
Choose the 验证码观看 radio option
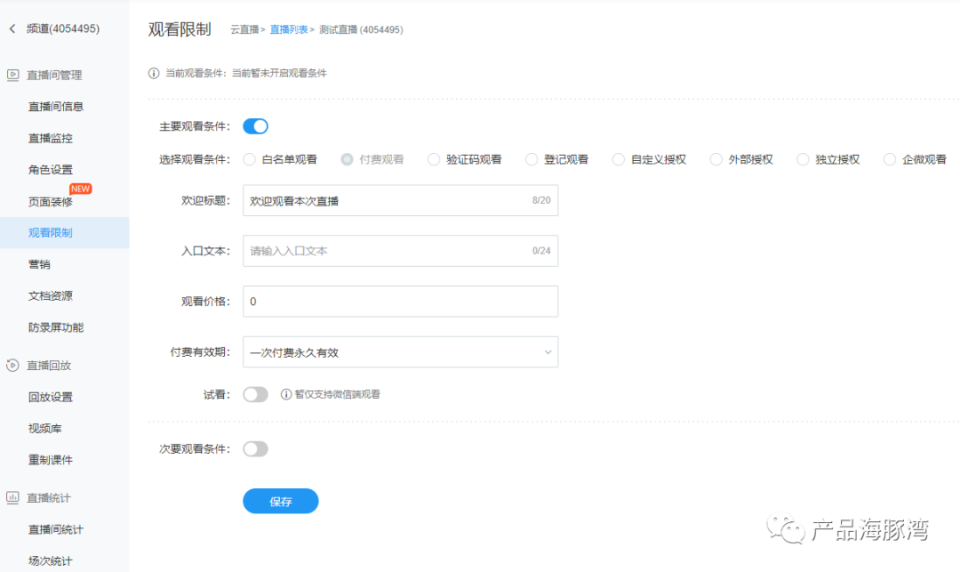pos(433,159)
